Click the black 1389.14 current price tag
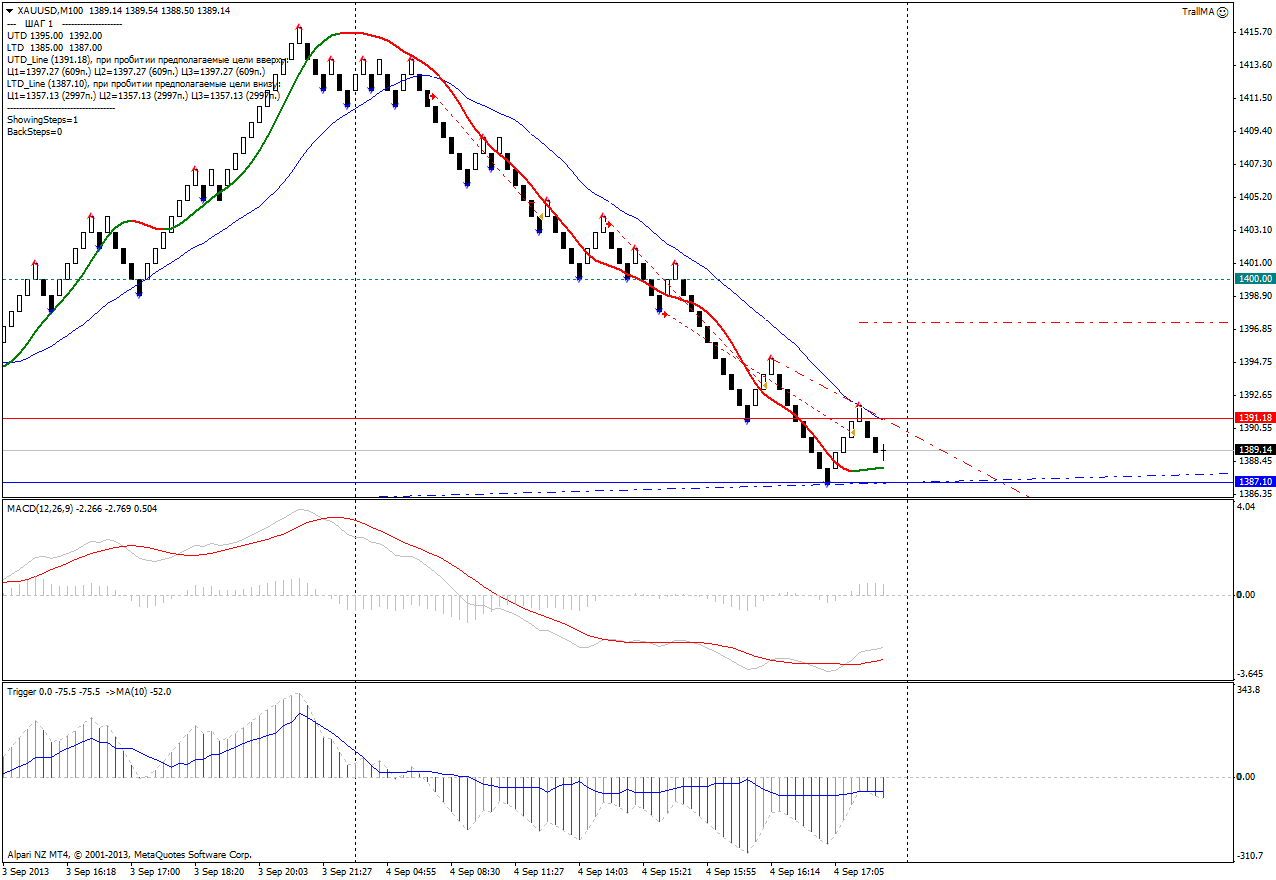The image size is (1276, 880). point(1255,450)
